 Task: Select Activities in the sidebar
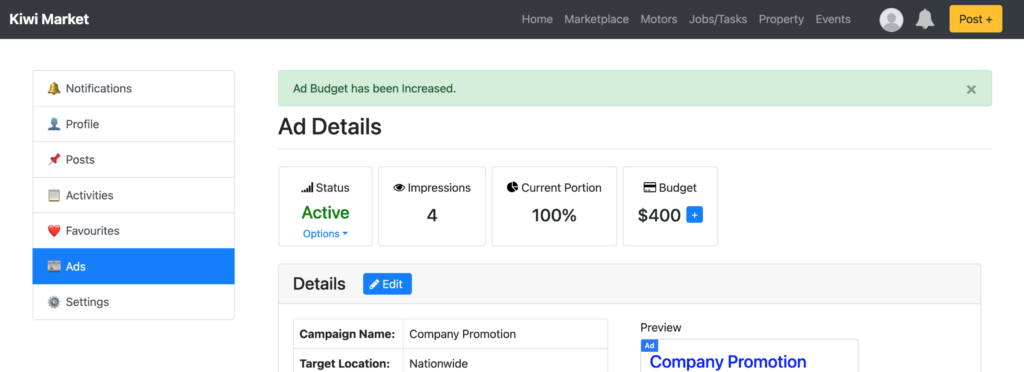(133, 195)
